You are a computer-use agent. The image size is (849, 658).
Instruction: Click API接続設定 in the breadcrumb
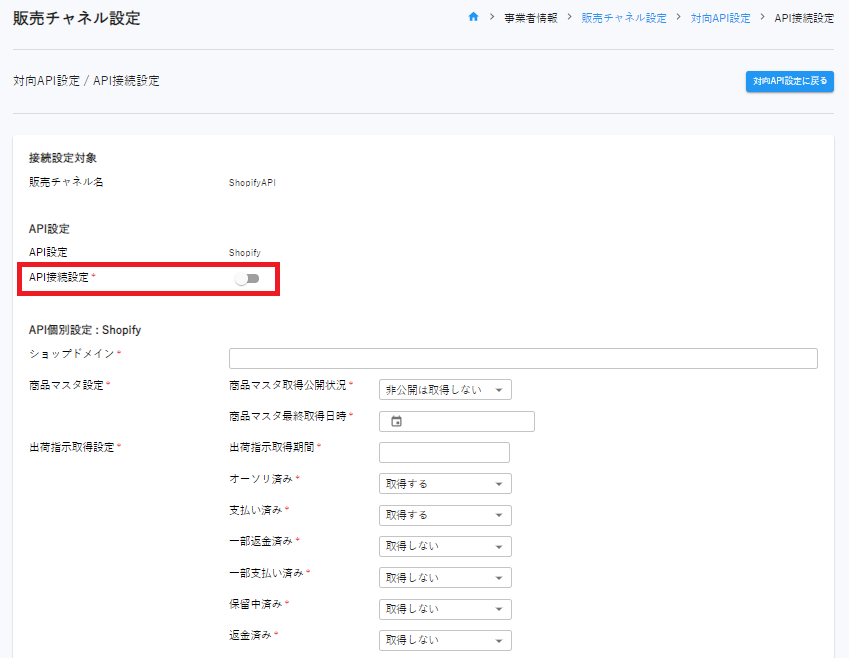804,18
